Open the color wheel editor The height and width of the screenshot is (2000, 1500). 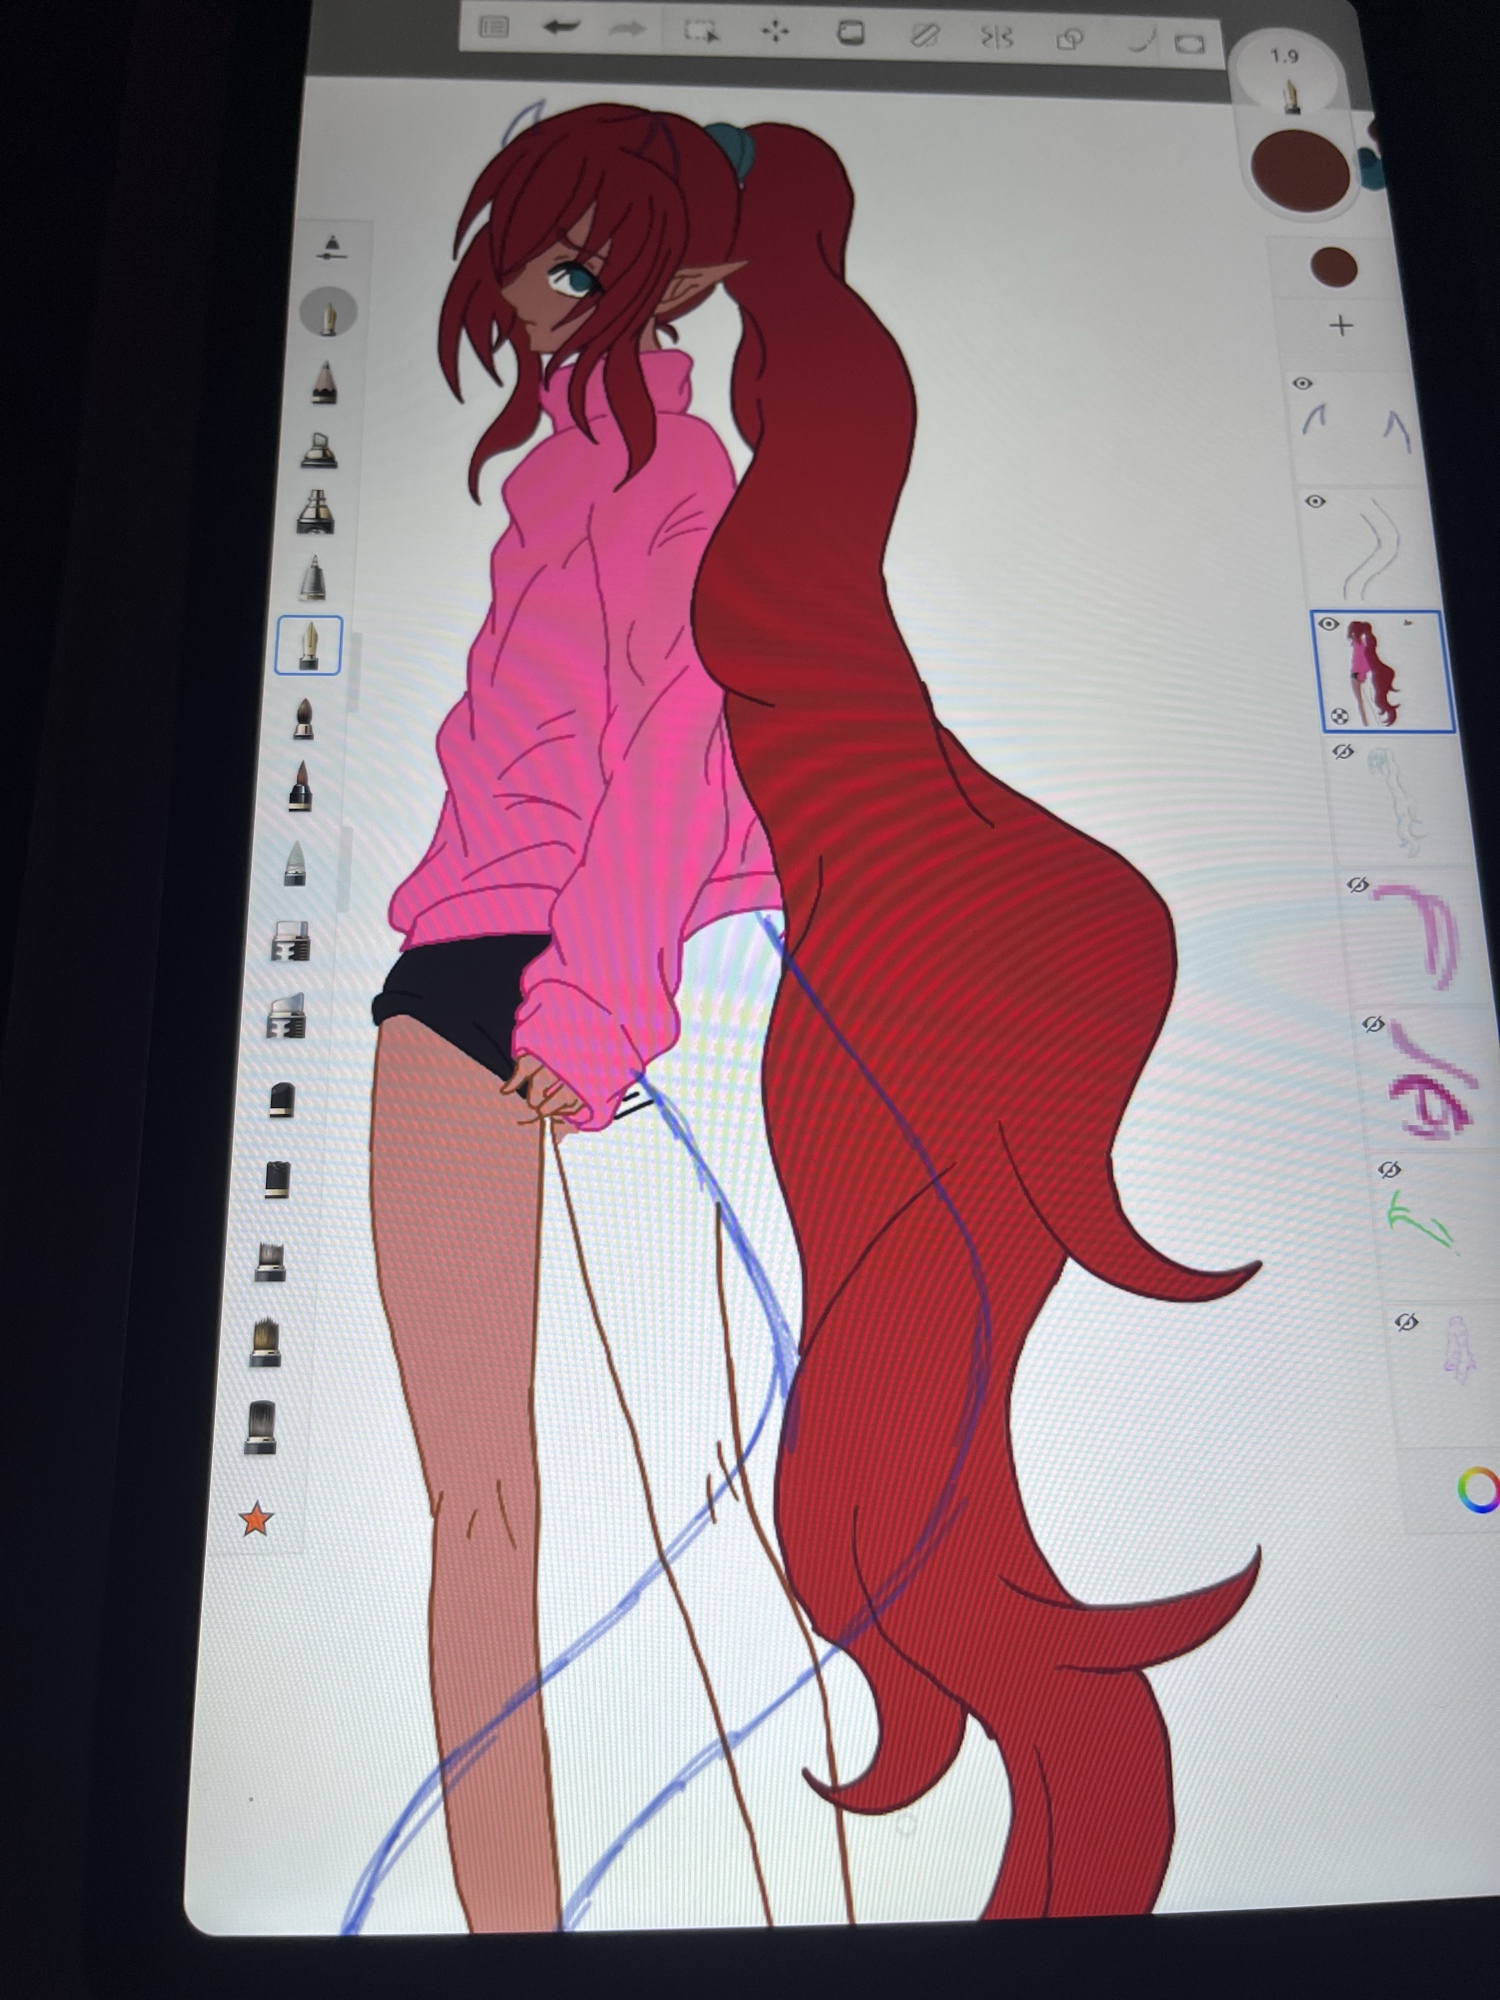(1476, 1491)
